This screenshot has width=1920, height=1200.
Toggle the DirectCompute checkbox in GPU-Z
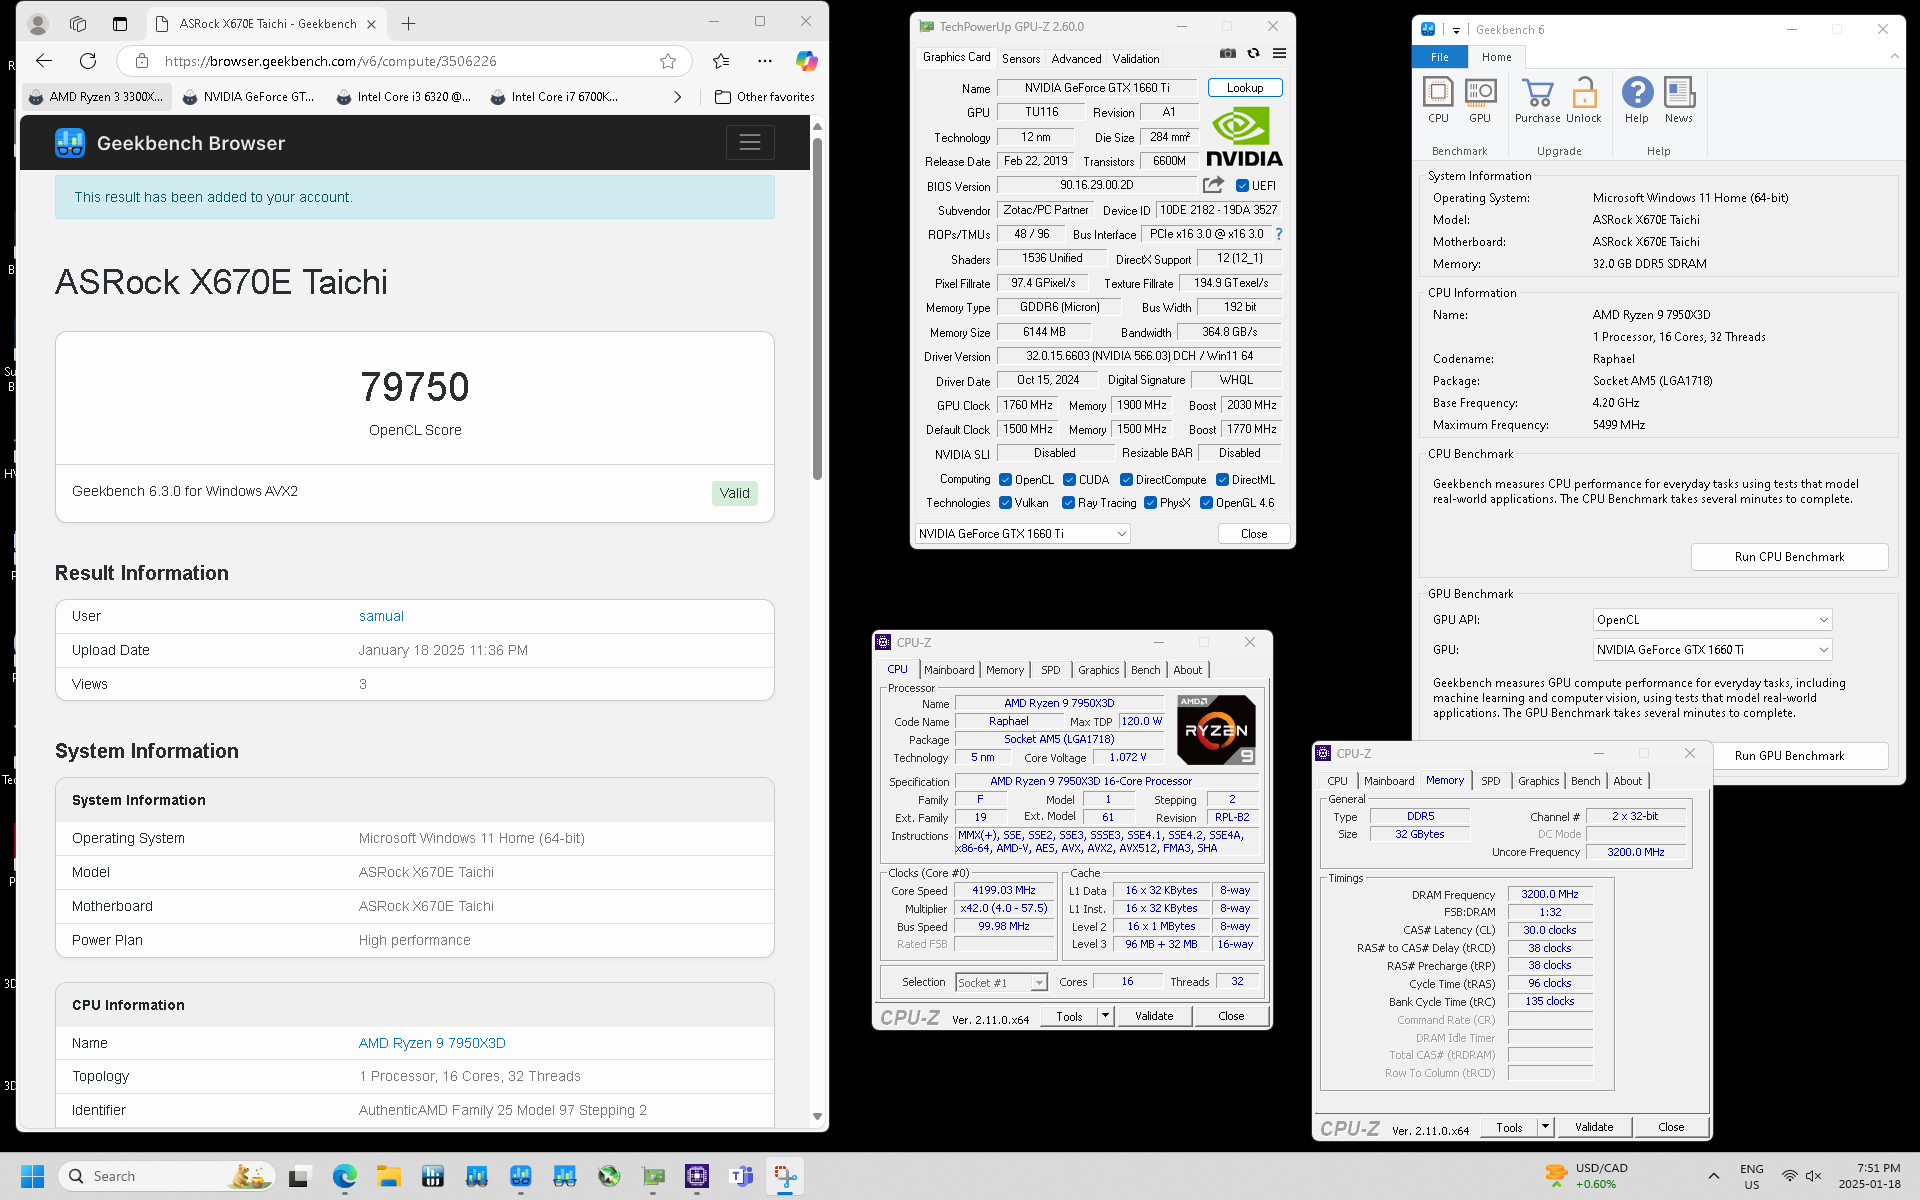(x=1126, y=480)
